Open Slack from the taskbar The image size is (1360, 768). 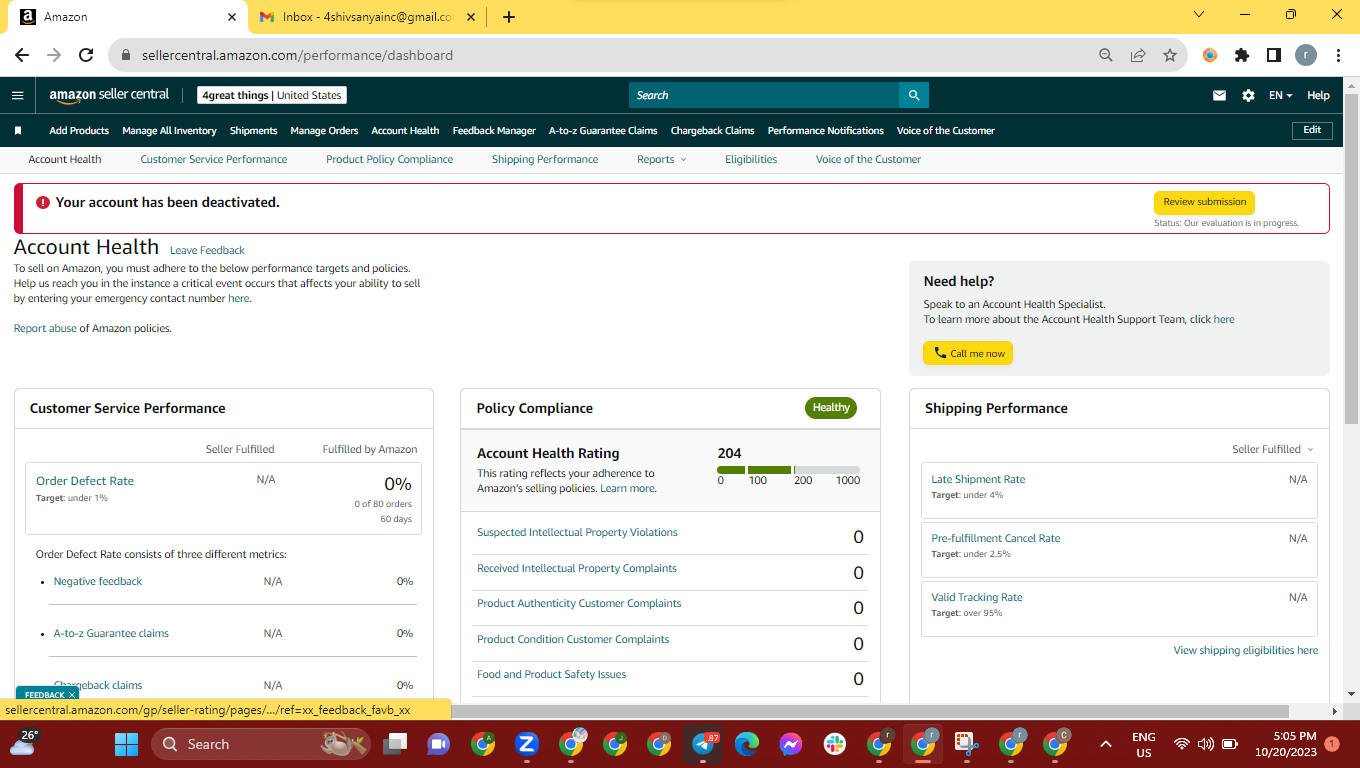pyautogui.click(x=835, y=744)
